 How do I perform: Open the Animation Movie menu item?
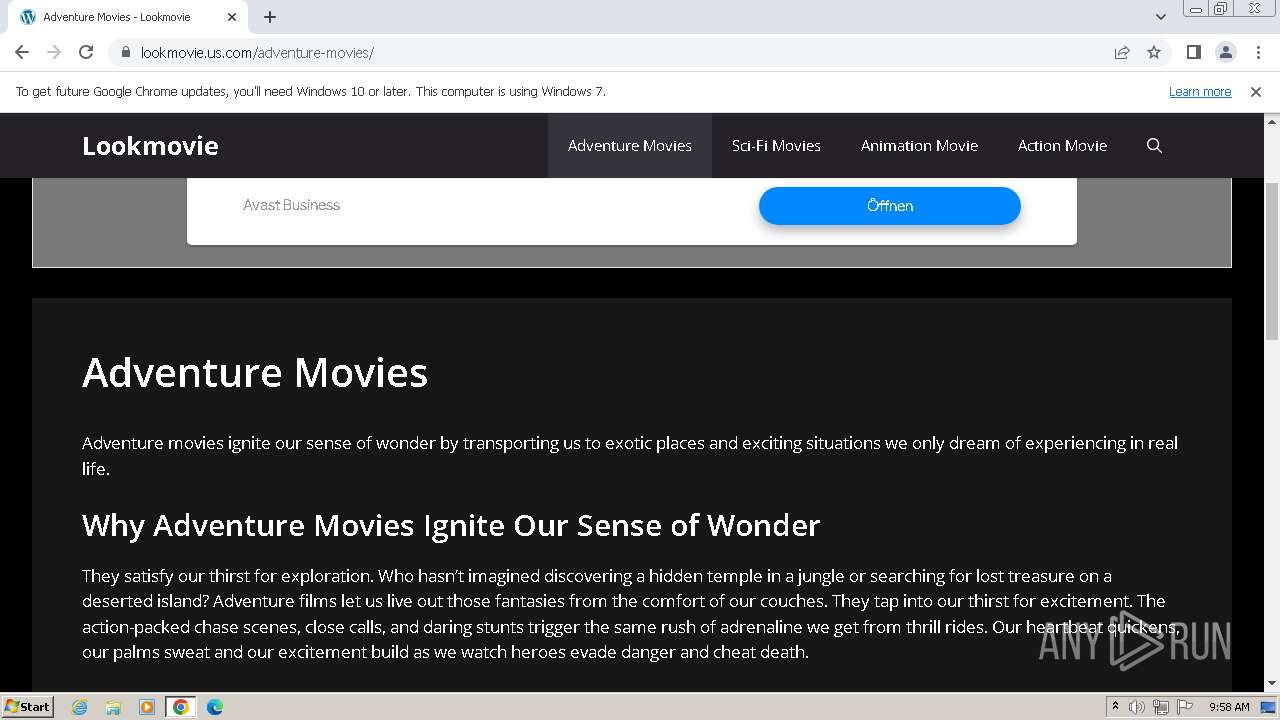click(919, 146)
